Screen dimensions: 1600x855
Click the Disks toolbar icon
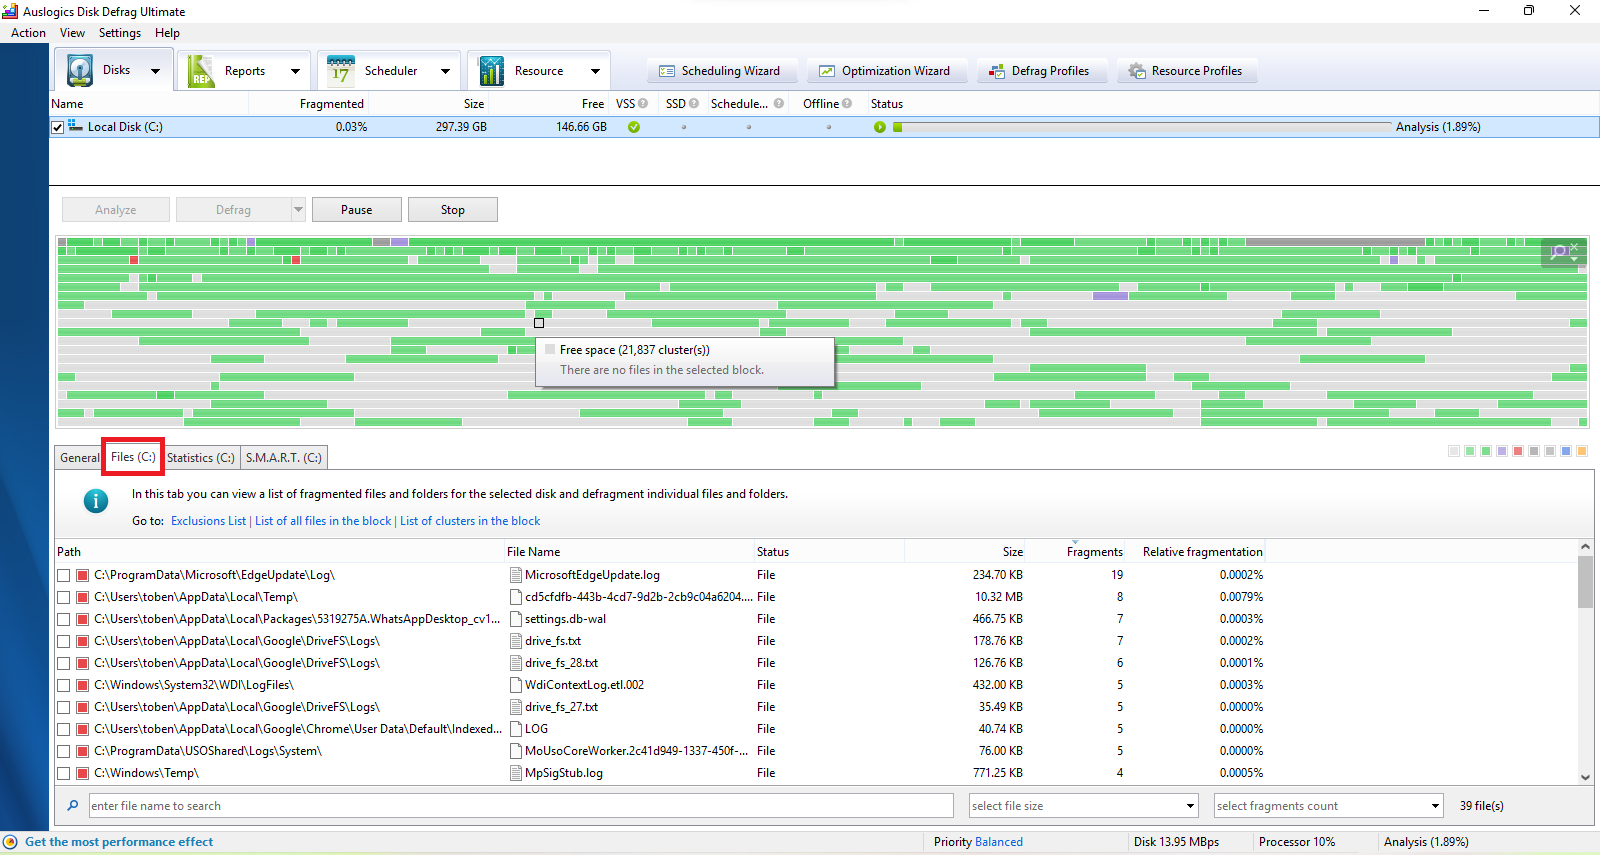(80, 71)
